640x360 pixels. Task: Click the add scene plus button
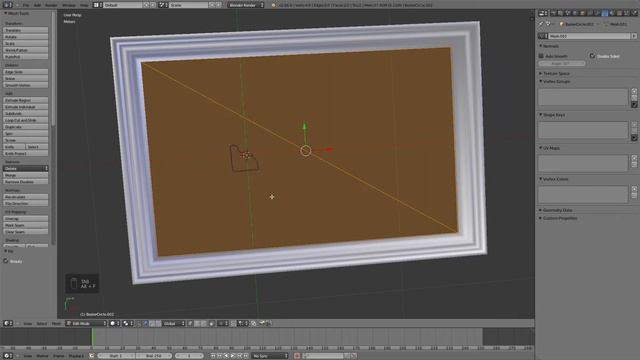point(212,5)
